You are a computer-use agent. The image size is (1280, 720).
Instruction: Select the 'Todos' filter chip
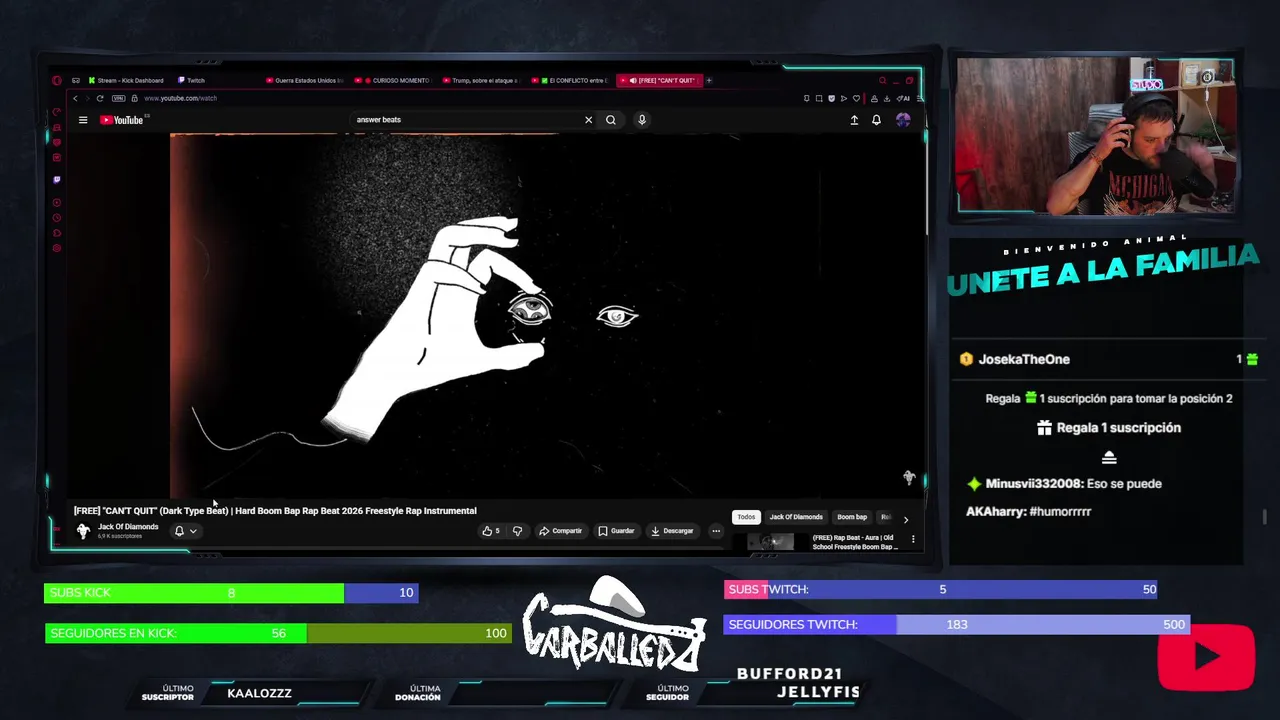(746, 517)
